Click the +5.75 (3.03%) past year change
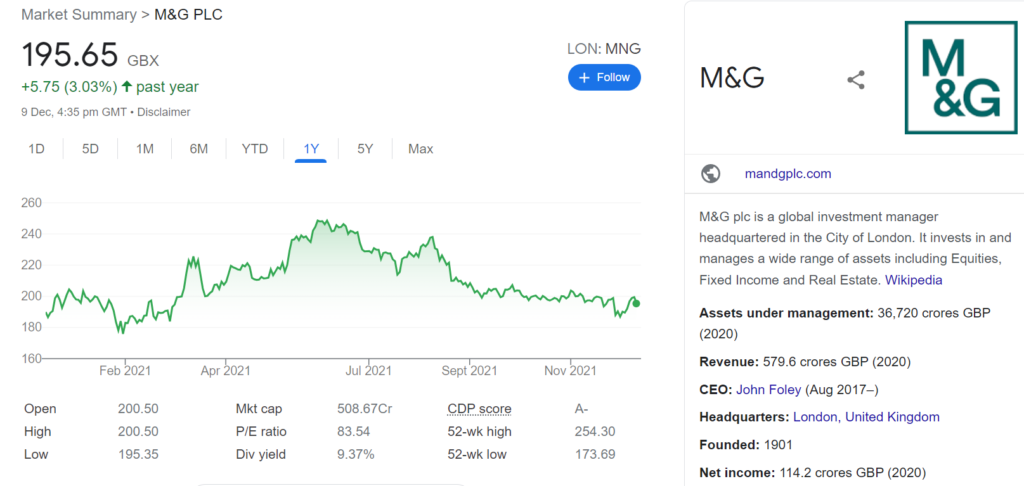Image resolution: width=1024 pixels, height=486 pixels. (x=110, y=87)
